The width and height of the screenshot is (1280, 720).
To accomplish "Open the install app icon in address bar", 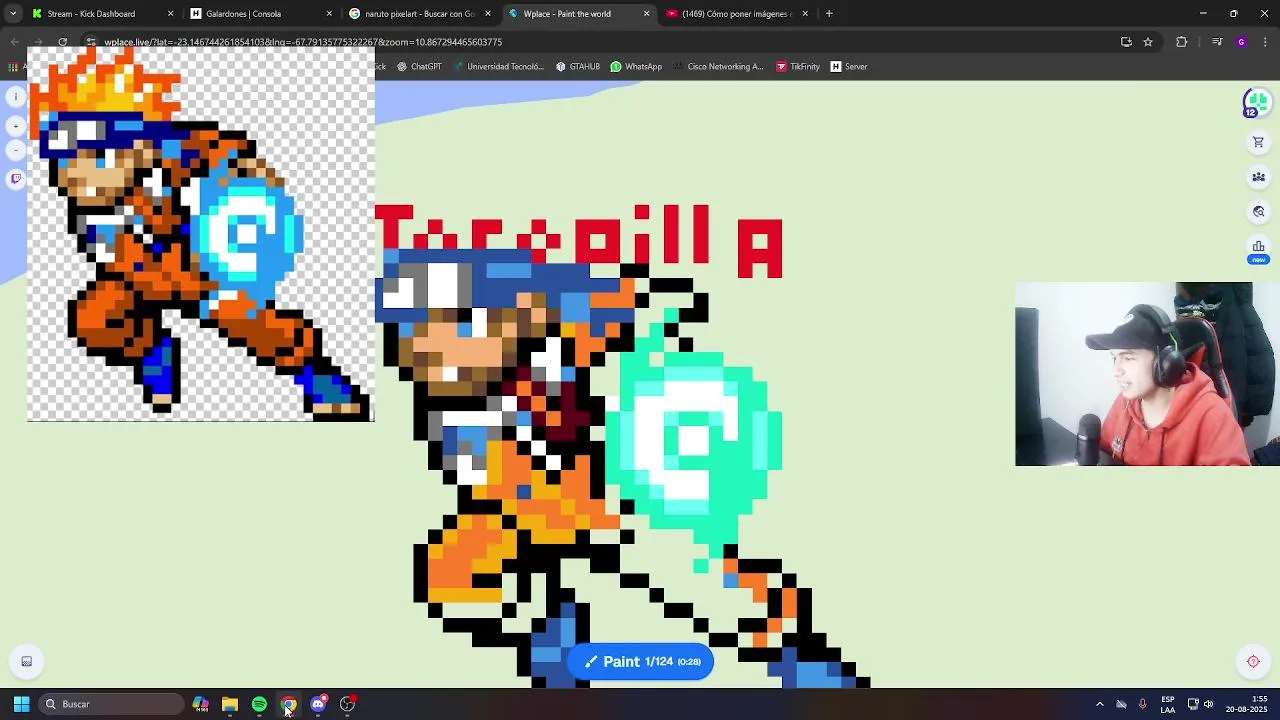I will point(1126,42).
